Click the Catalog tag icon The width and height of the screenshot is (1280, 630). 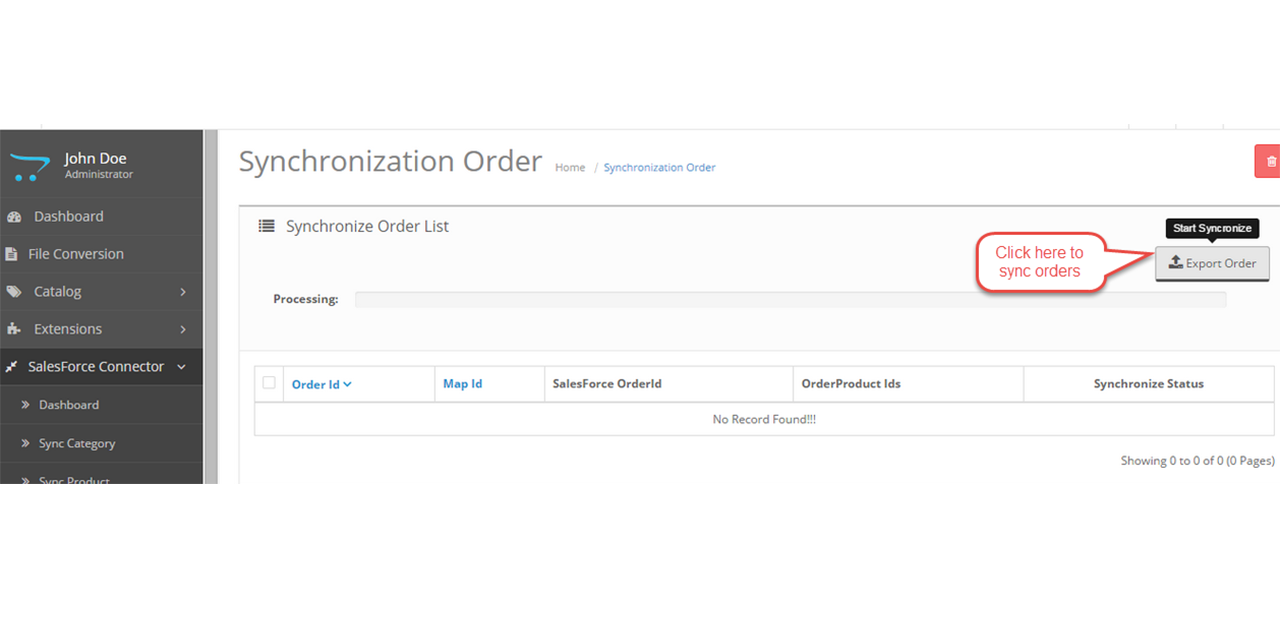(13, 292)
